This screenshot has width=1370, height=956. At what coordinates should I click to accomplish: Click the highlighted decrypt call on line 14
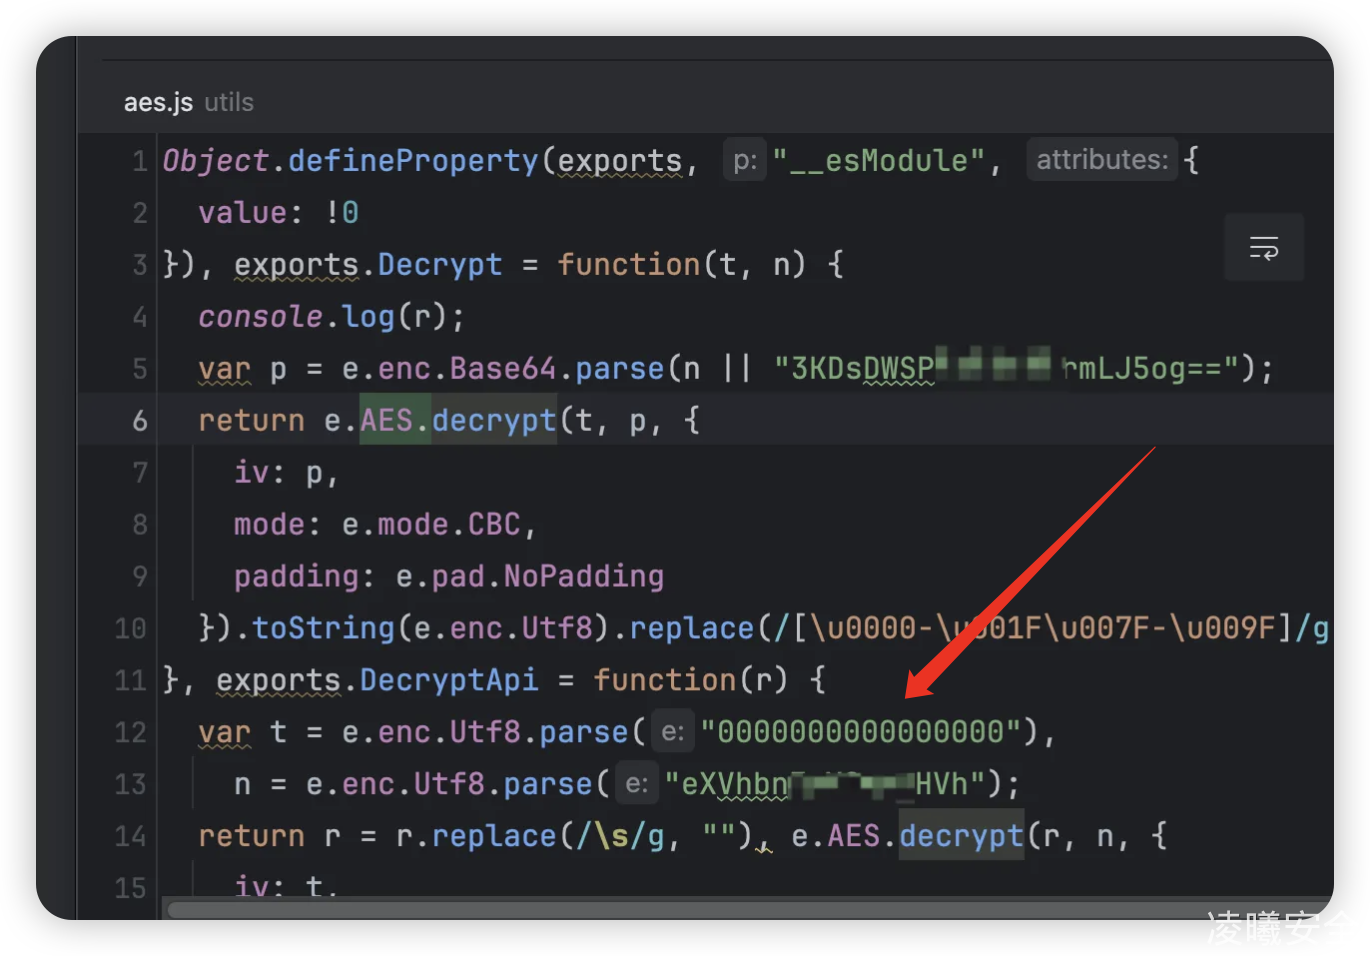pos(961,836)
